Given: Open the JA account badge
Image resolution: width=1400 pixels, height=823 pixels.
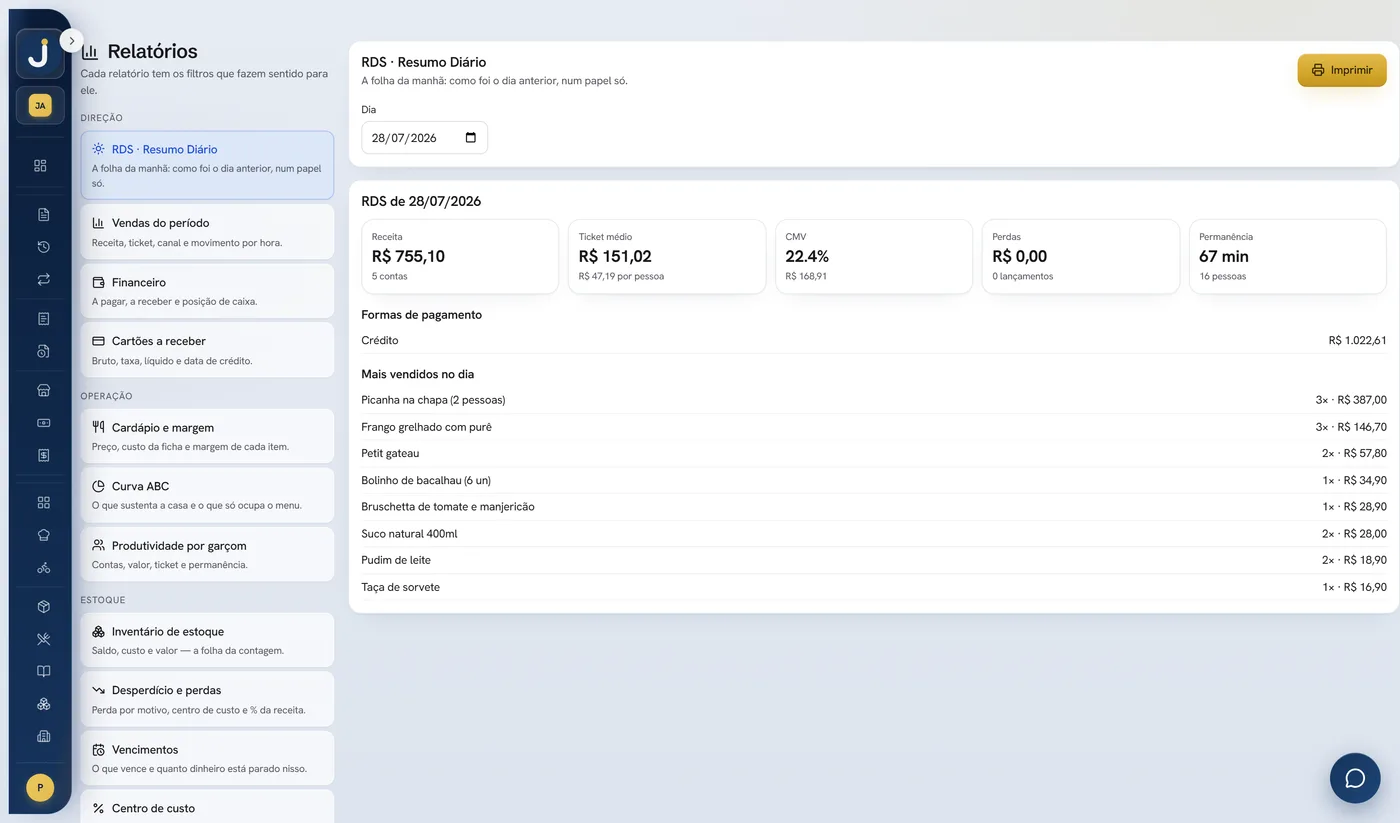Looking at the screenshot, I should tap(40, 105).
